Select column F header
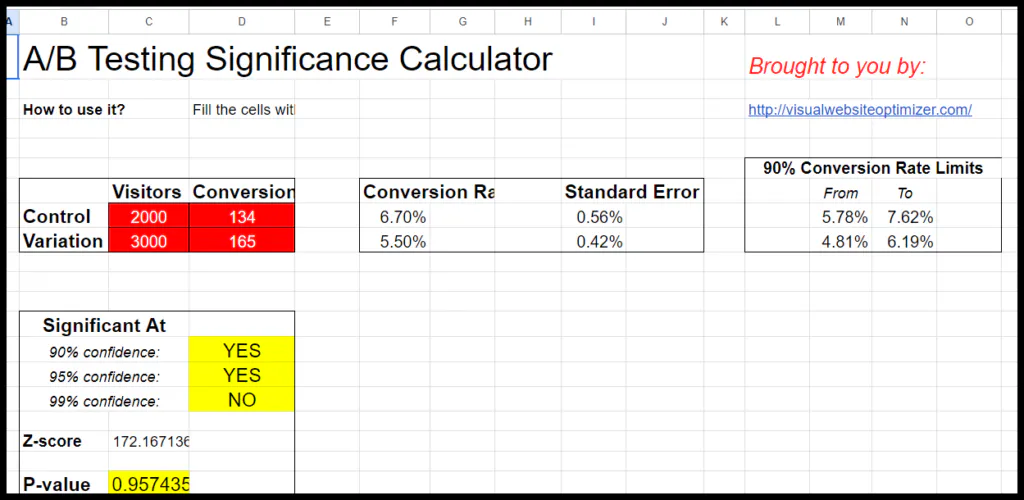 pyautogui.click(x=395, y=21)
